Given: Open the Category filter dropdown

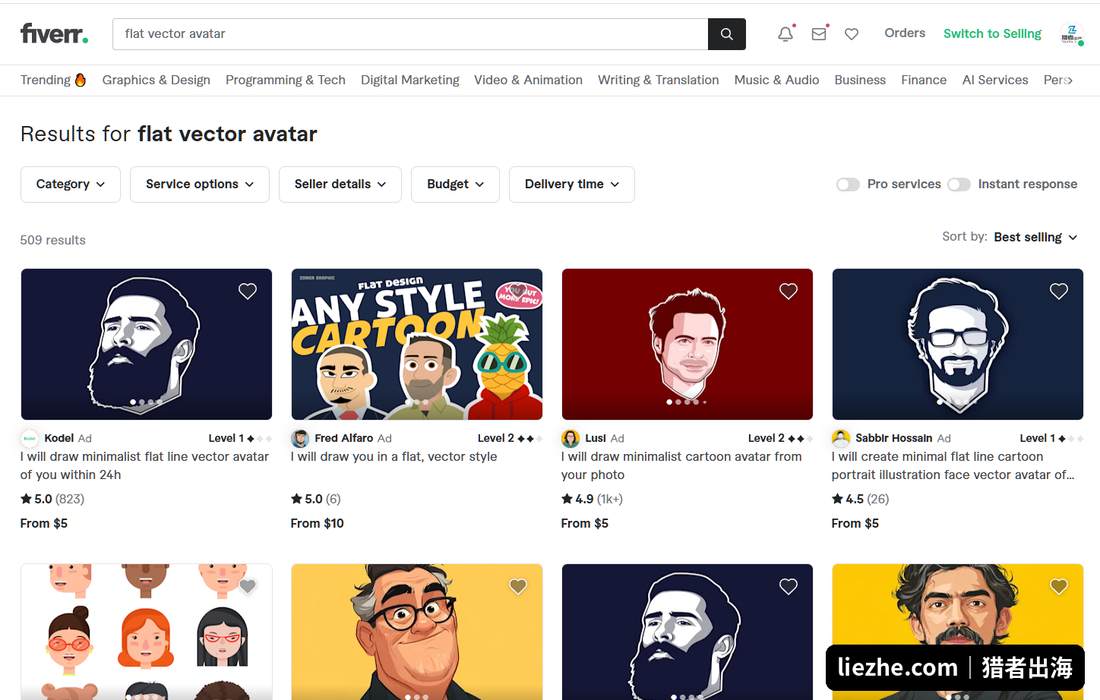Looking at the screenshot, I should click(70, 184).
